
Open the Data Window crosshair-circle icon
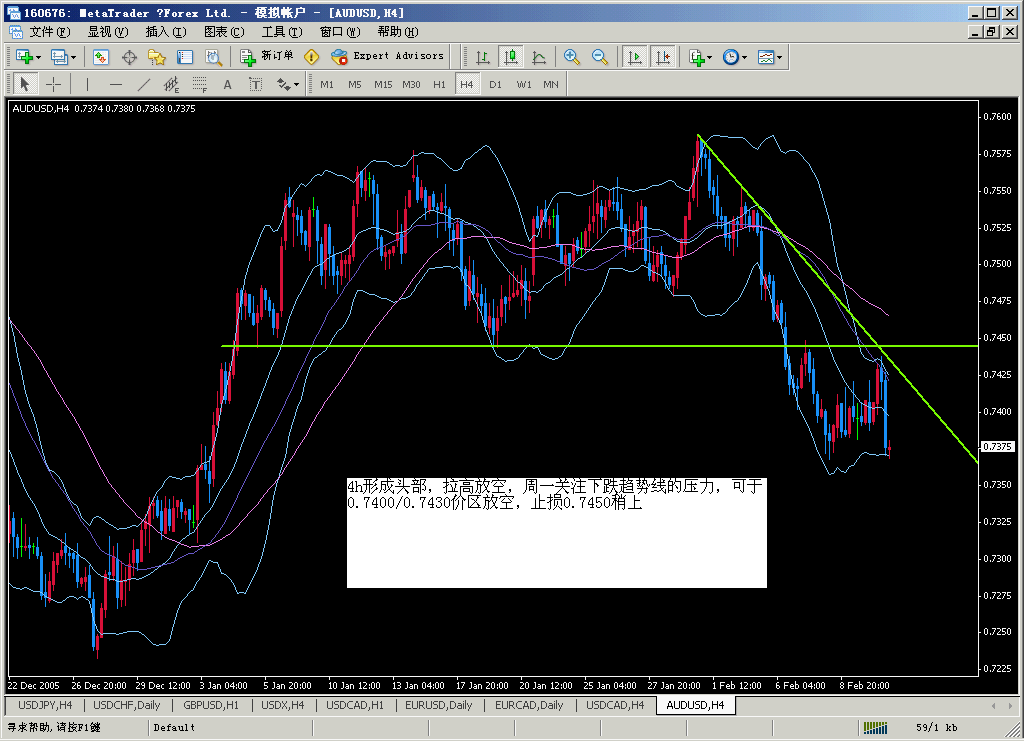click(x=129, y=57)
